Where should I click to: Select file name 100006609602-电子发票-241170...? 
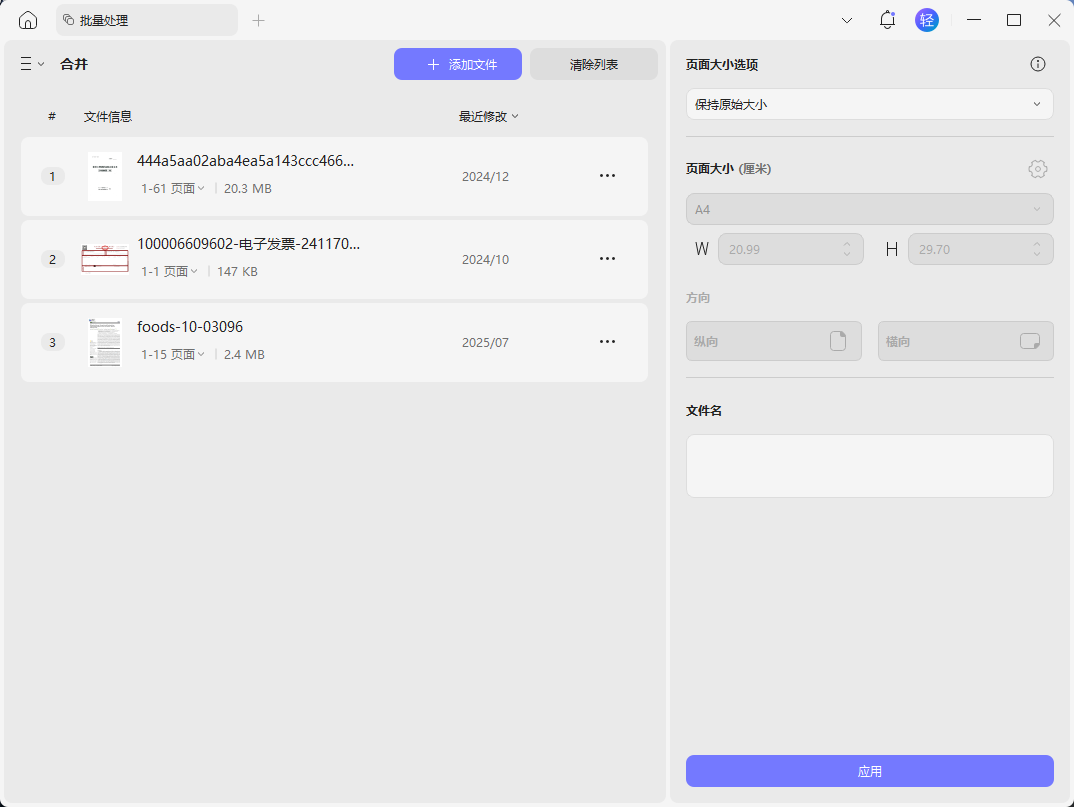tap(248, 244)
